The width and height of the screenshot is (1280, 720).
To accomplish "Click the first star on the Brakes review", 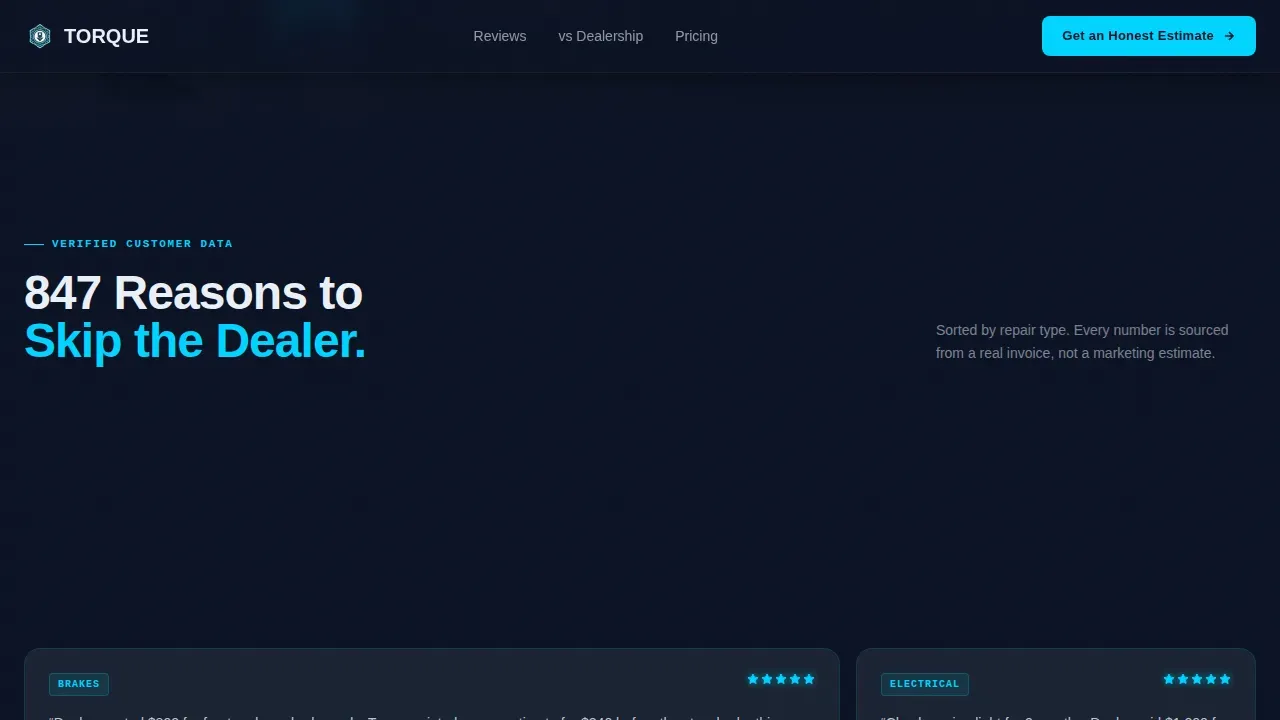I will 753,679.
